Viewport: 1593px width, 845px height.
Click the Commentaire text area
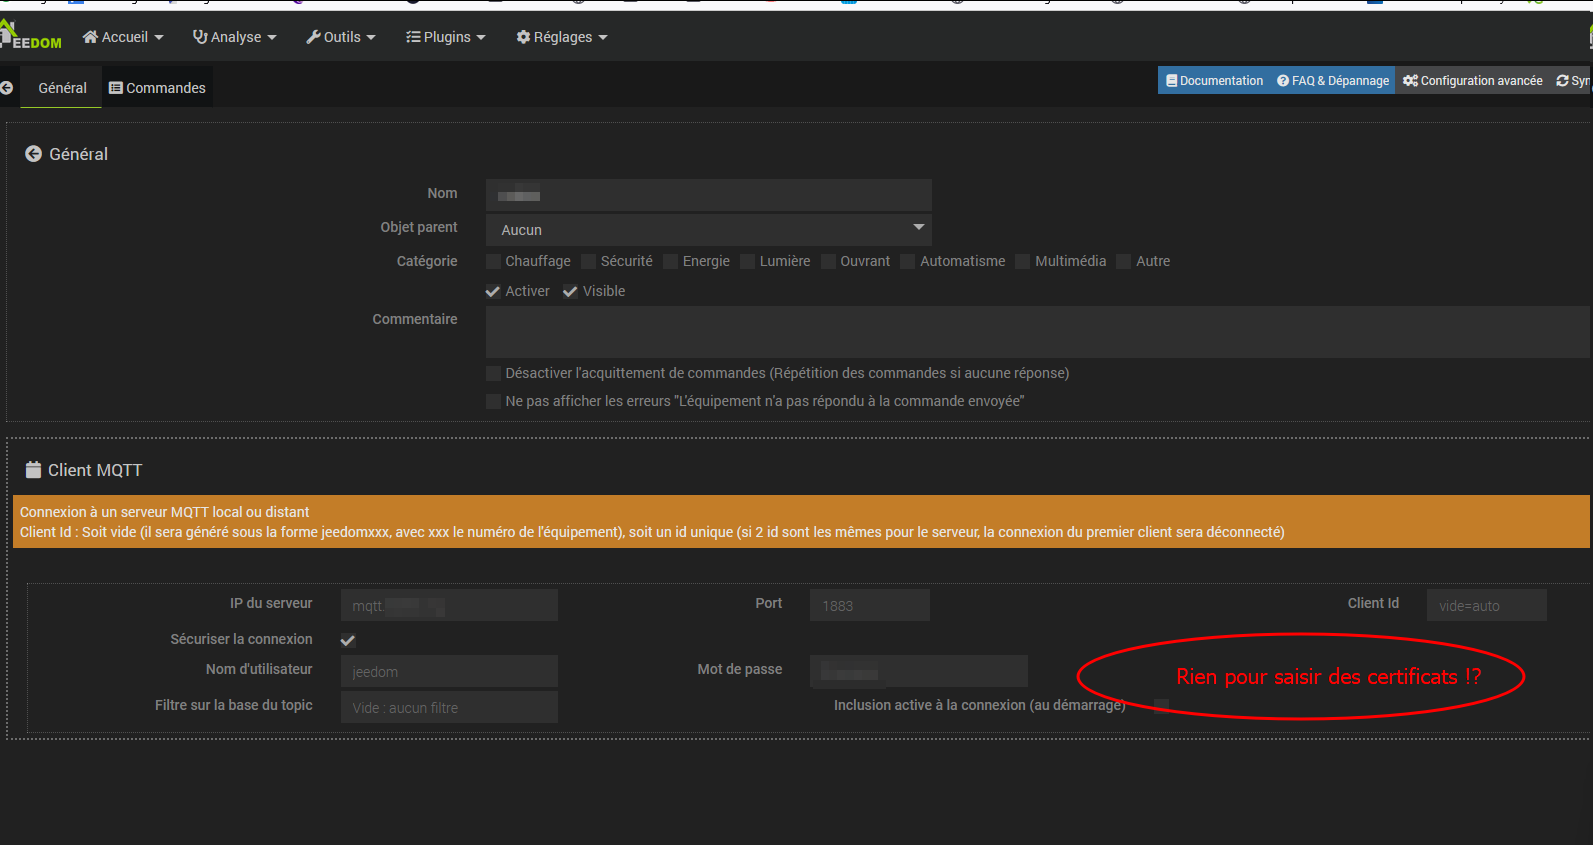tap(1036, 332)
